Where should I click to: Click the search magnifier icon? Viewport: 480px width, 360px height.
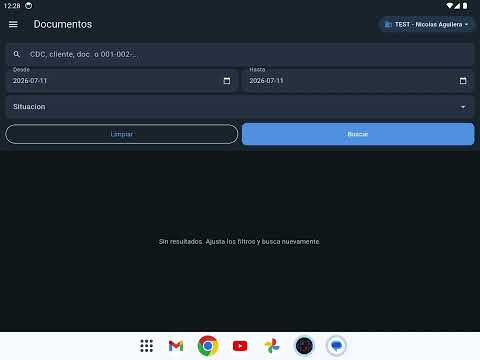click(17, 54)
